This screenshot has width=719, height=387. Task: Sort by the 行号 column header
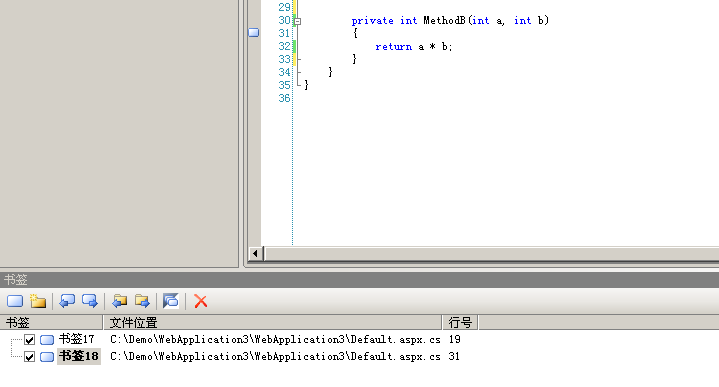460,323
